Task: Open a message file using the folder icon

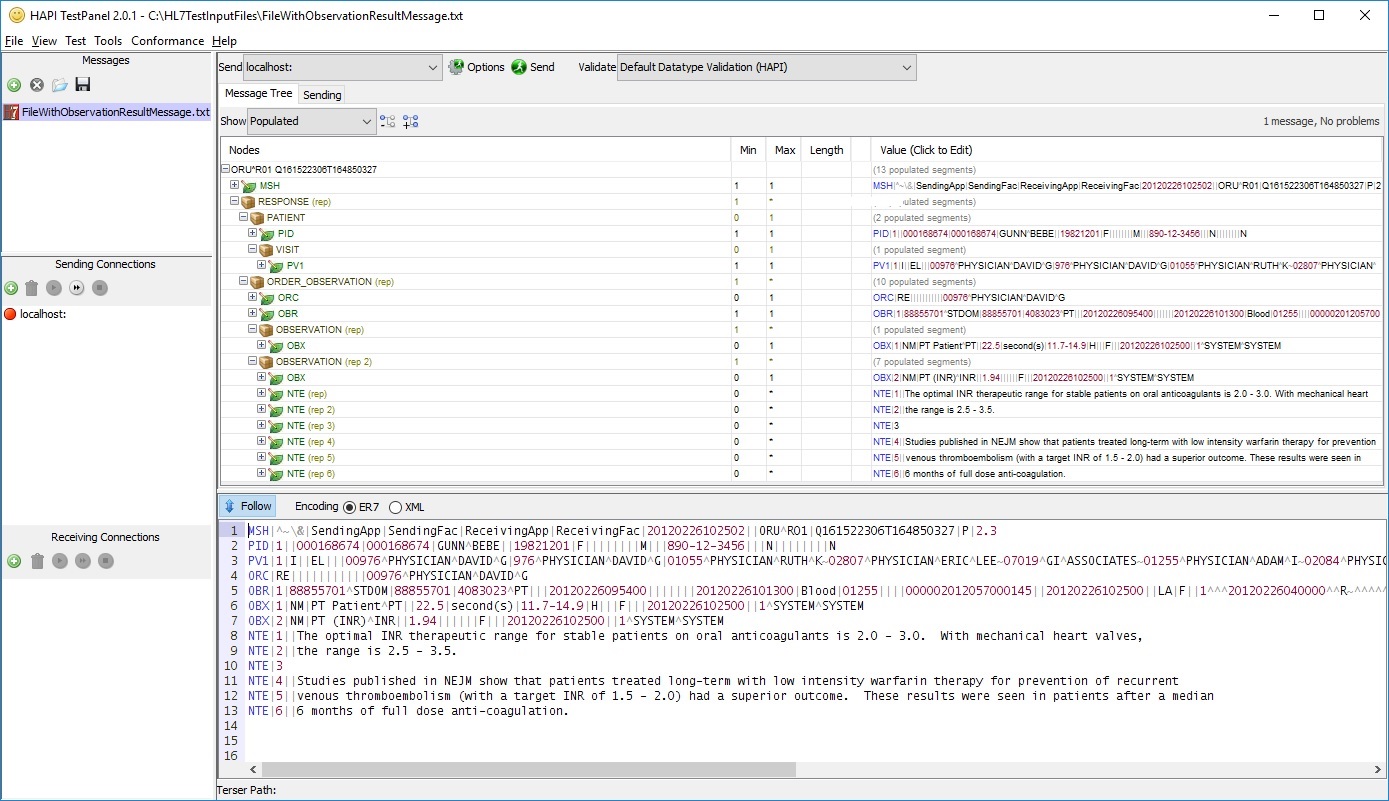Action: point(59,85)
